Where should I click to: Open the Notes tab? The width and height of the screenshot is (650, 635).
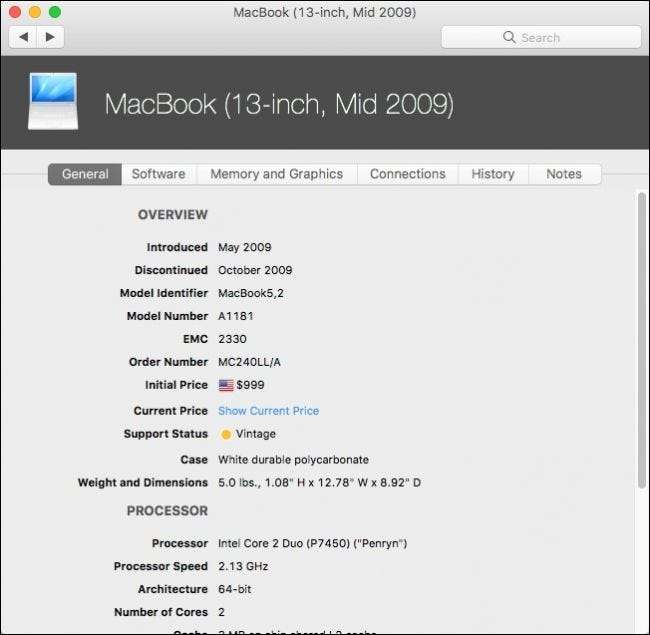pyautogui.click(x=564, y=174)
